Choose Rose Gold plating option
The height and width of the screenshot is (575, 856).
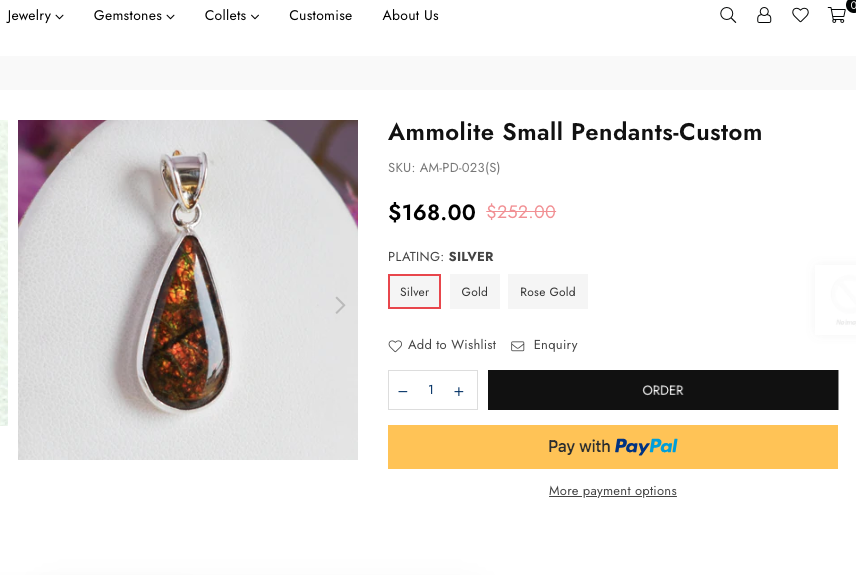[547, 292]
